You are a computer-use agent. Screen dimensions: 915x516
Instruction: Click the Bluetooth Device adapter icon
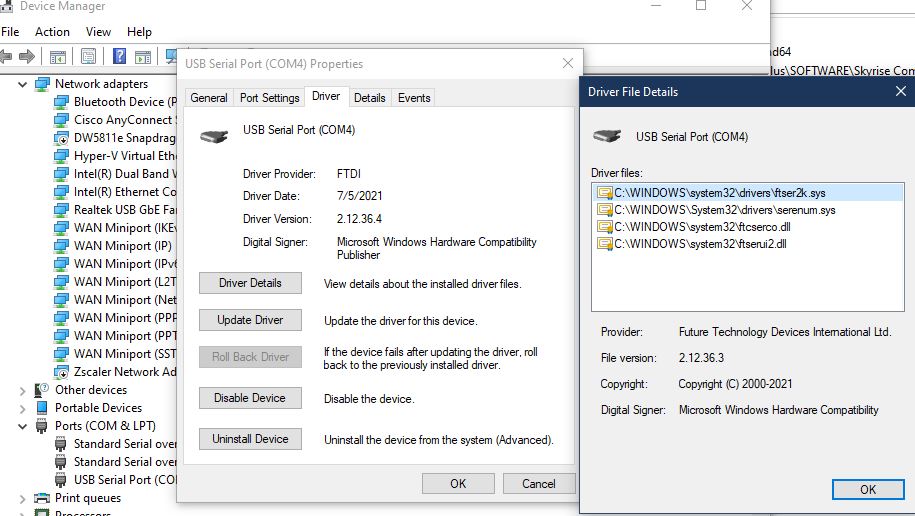[61, 102]
